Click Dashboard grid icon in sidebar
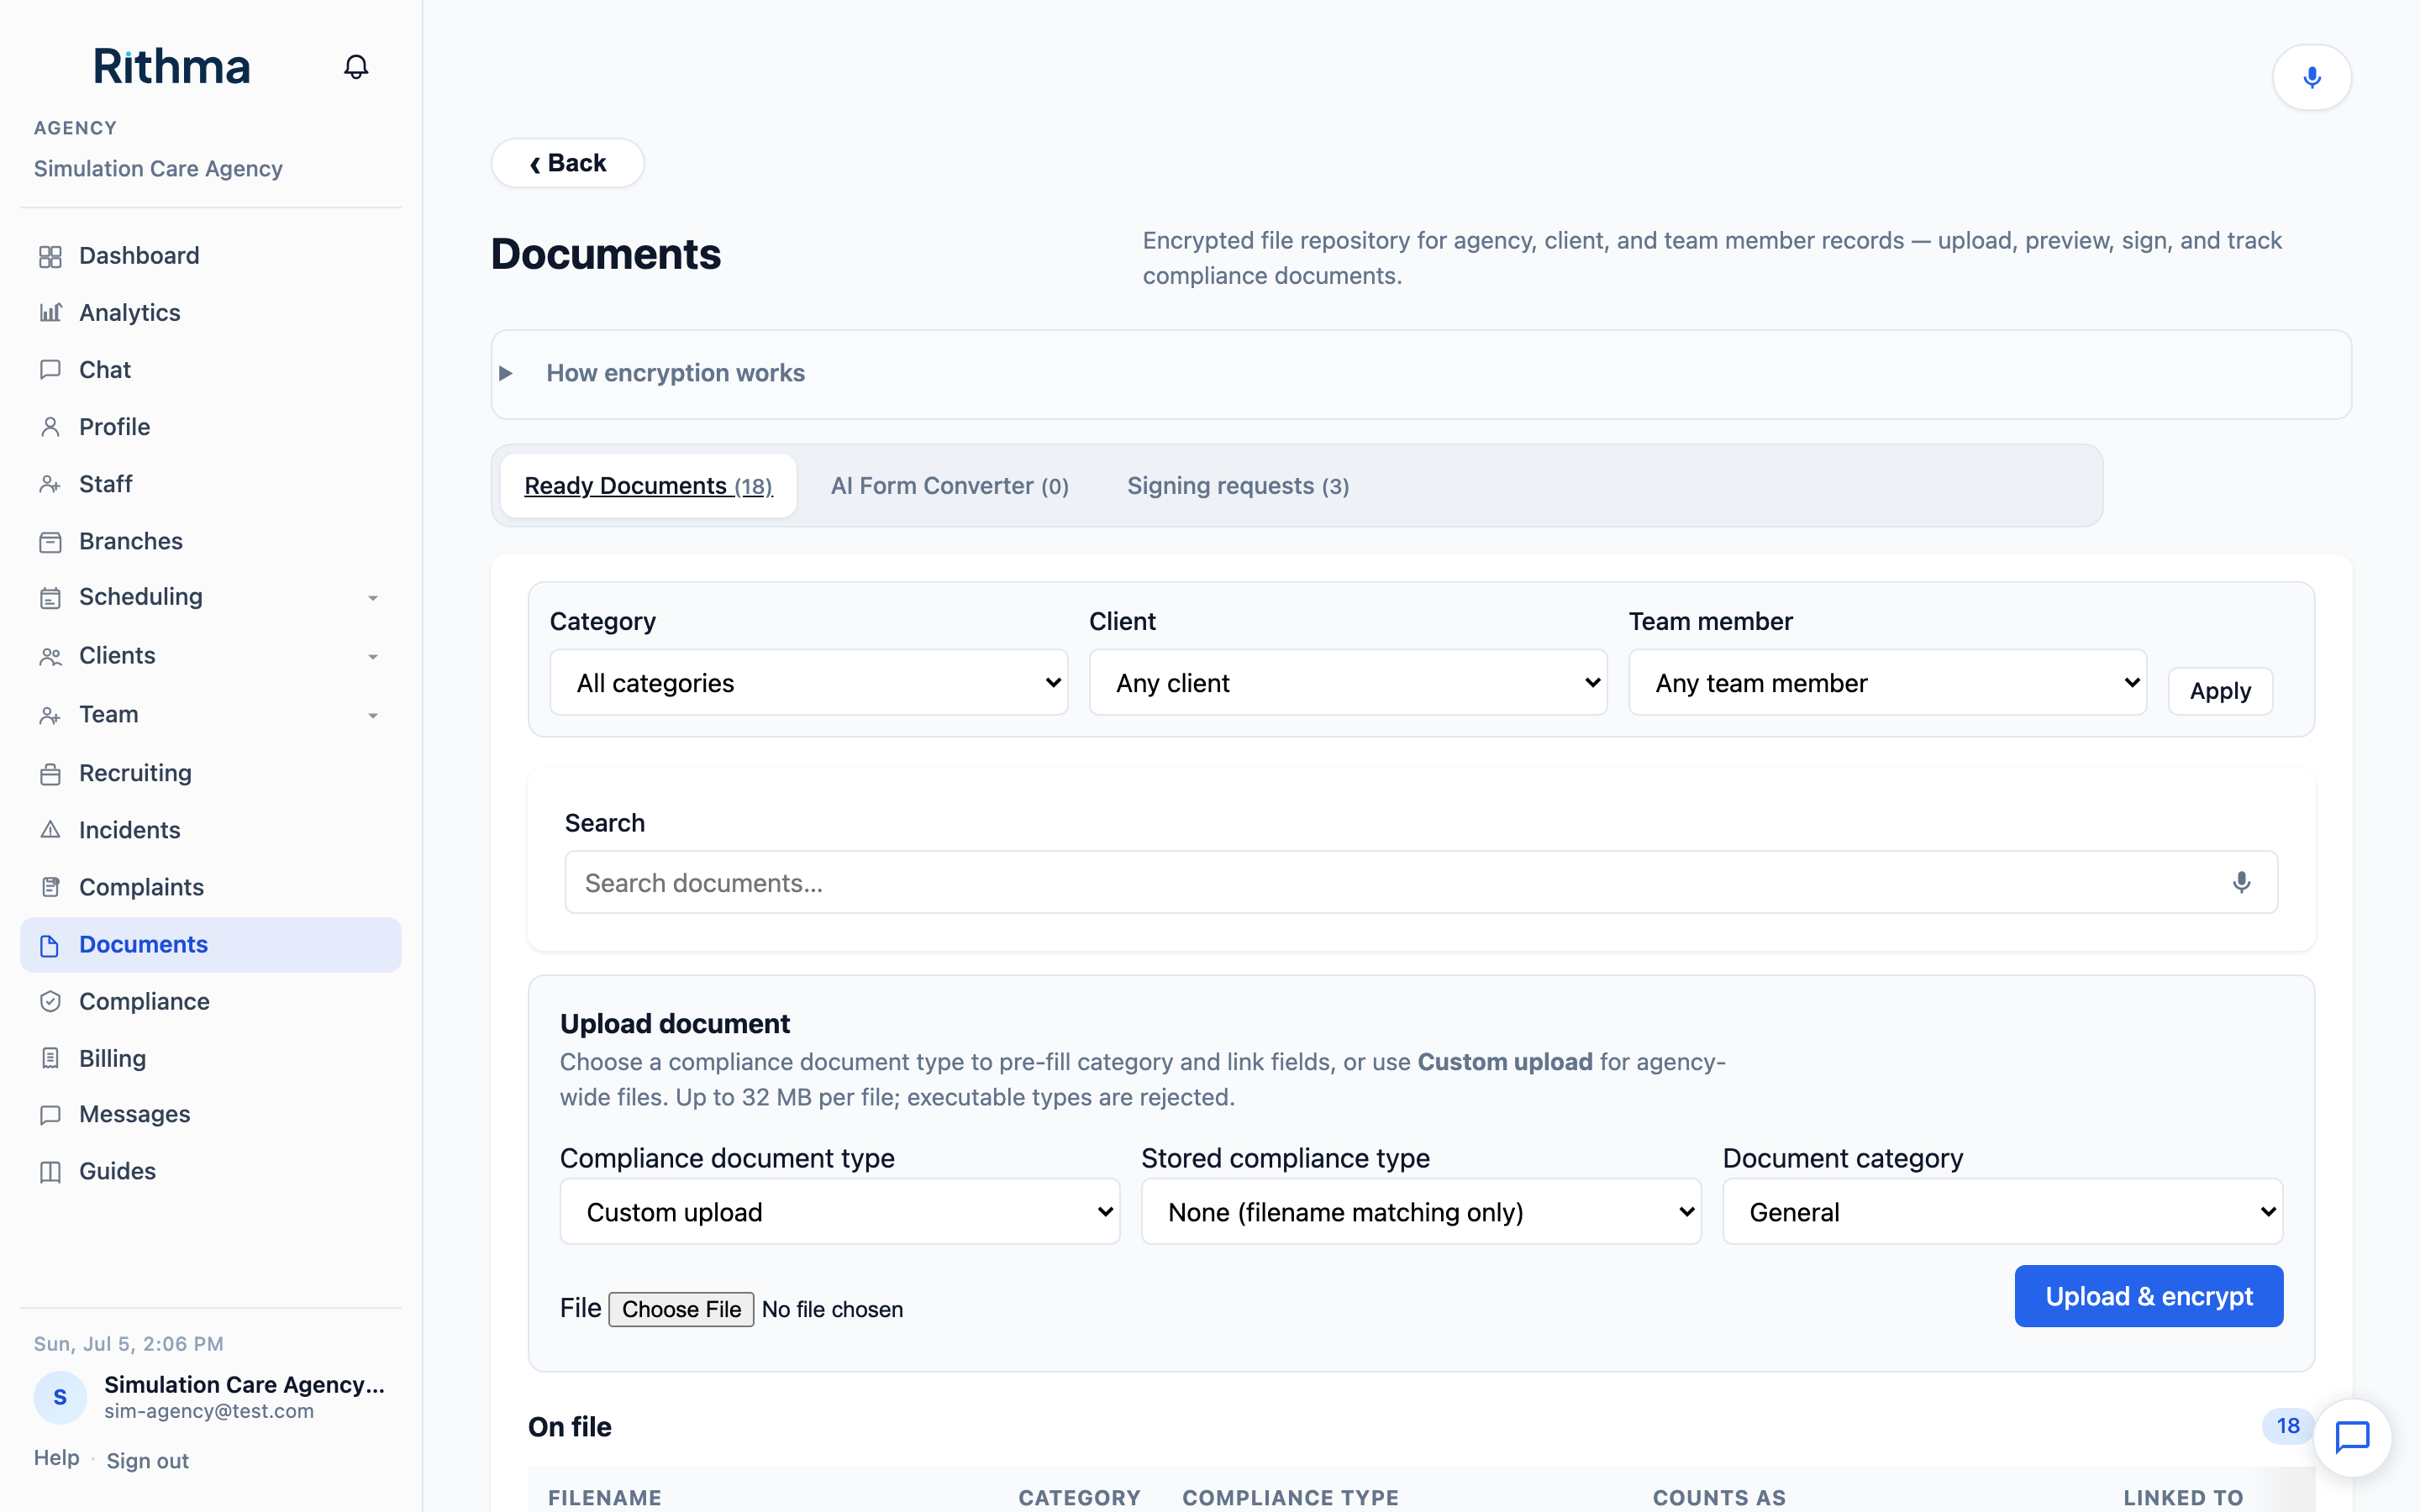This screenshot has height=1512, width=2420. [x=50, y=257]
